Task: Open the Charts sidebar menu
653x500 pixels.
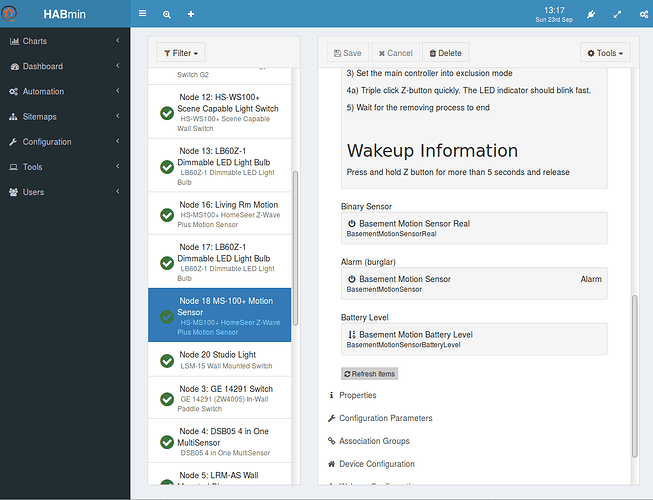Action: 65,41
